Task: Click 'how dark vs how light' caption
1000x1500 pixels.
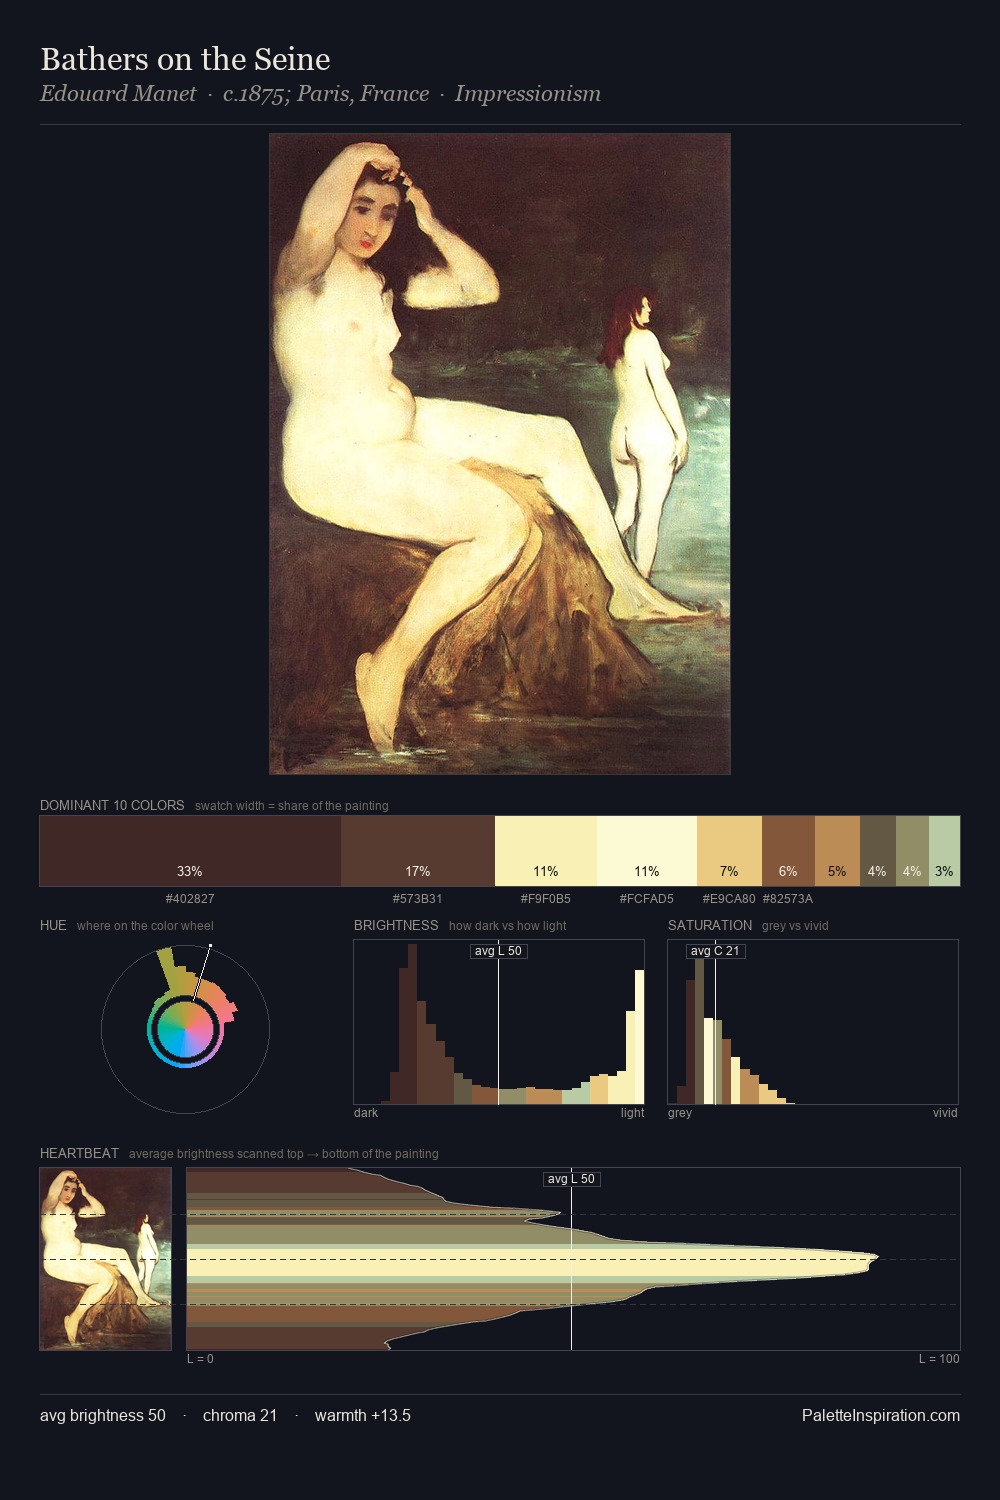Action: [508, 926]
